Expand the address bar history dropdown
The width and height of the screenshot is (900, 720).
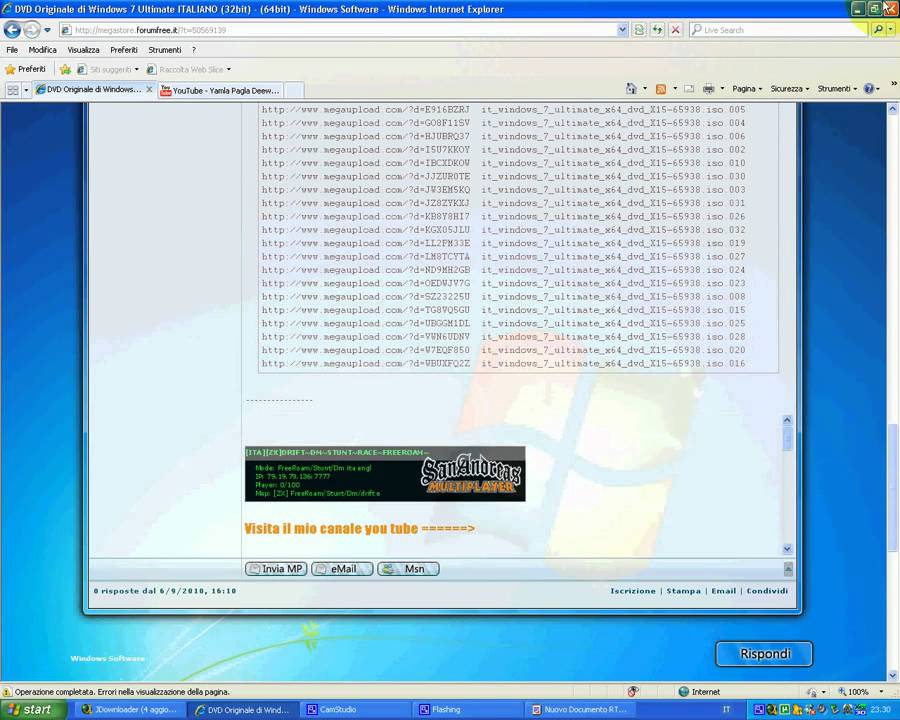coord(622,30)
